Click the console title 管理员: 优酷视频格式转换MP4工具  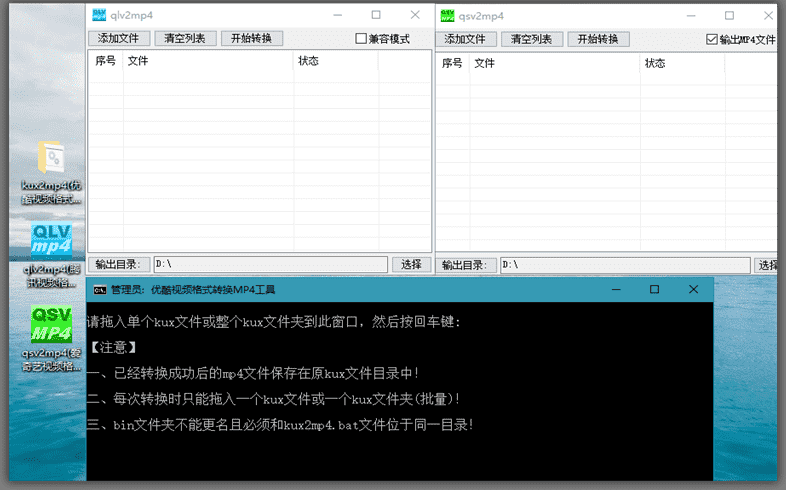tap(193, 290)
